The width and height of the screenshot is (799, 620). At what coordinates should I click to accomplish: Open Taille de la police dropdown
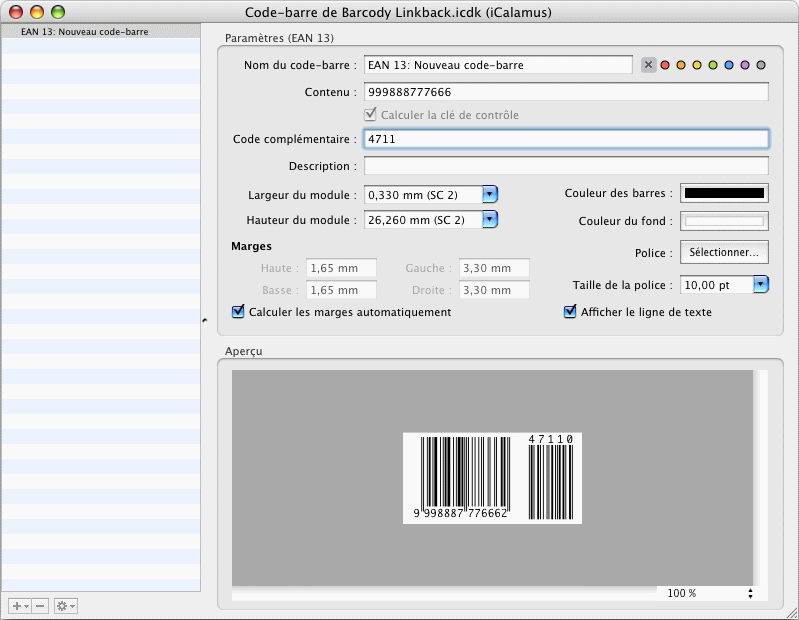pos(761,284)
